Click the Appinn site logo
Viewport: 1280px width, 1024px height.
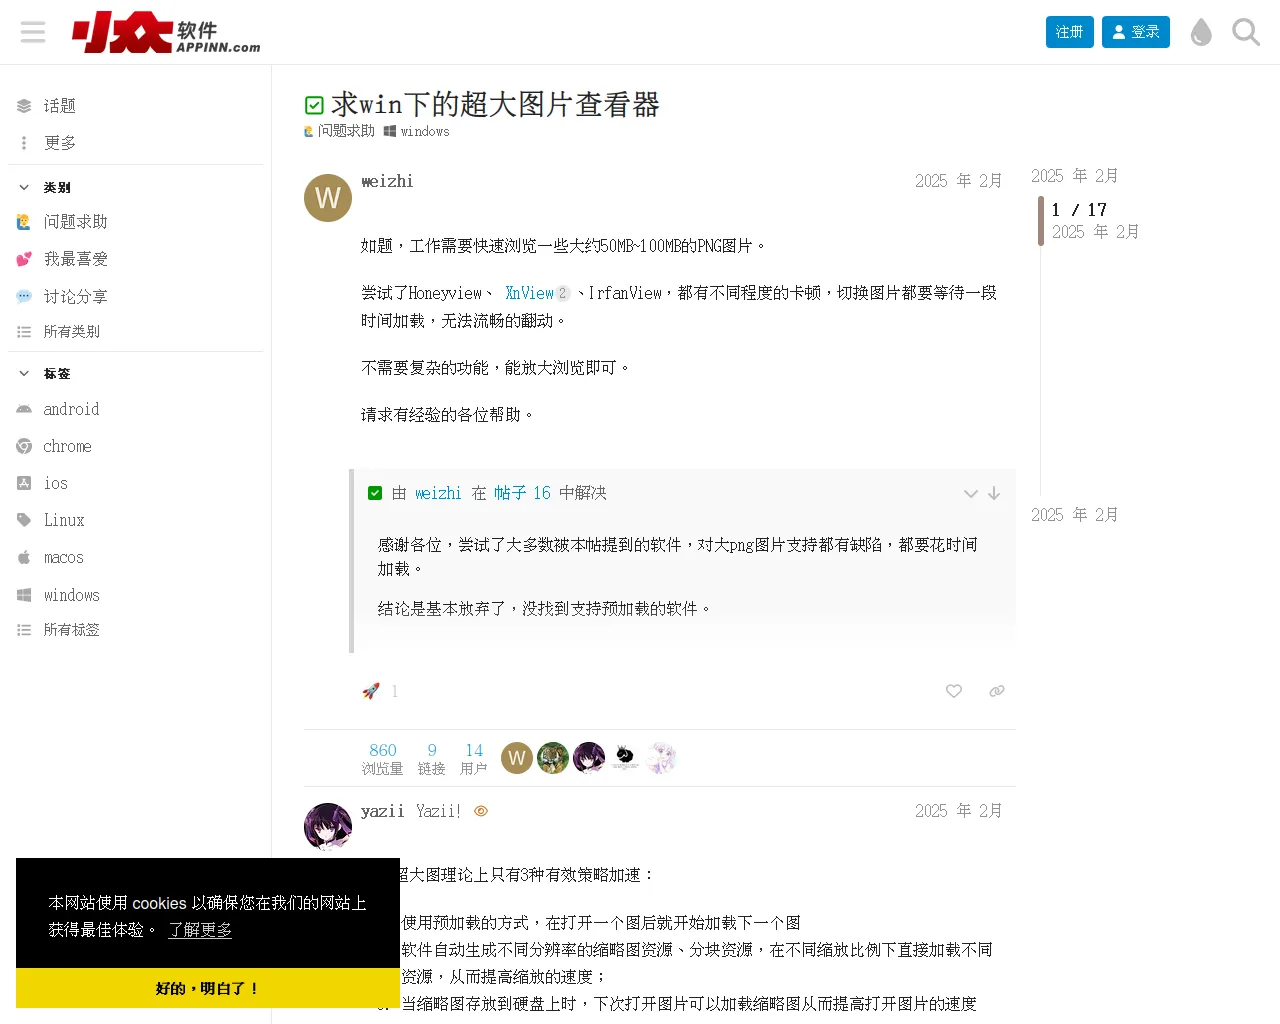click(x=166, y=32)
